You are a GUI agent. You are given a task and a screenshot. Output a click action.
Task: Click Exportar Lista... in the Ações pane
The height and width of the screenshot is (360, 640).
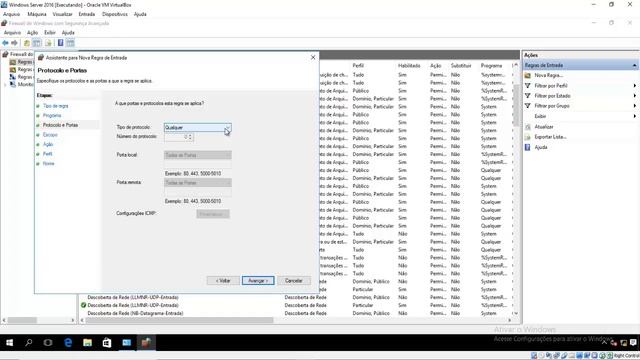pos(550,137)
